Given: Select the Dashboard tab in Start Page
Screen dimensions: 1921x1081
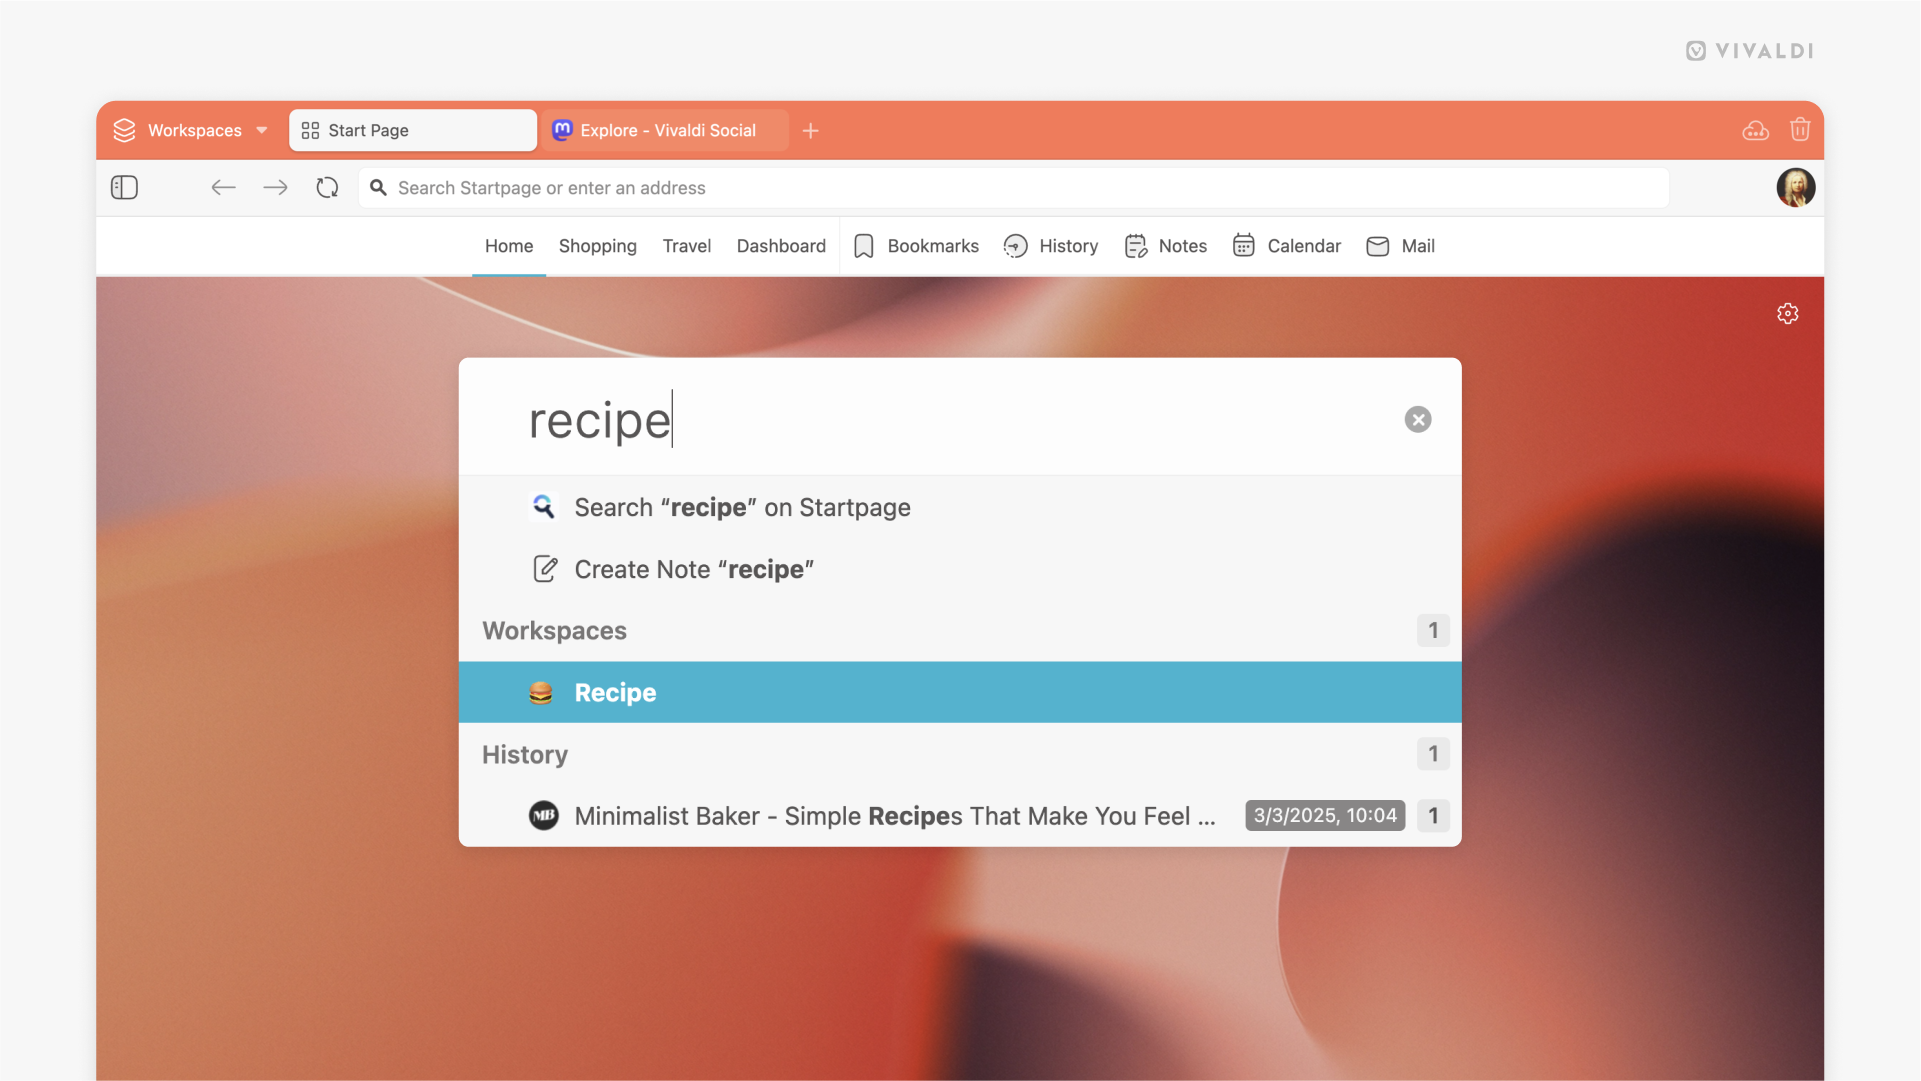Looking at the screenshot, I should (x=781, y=246).
